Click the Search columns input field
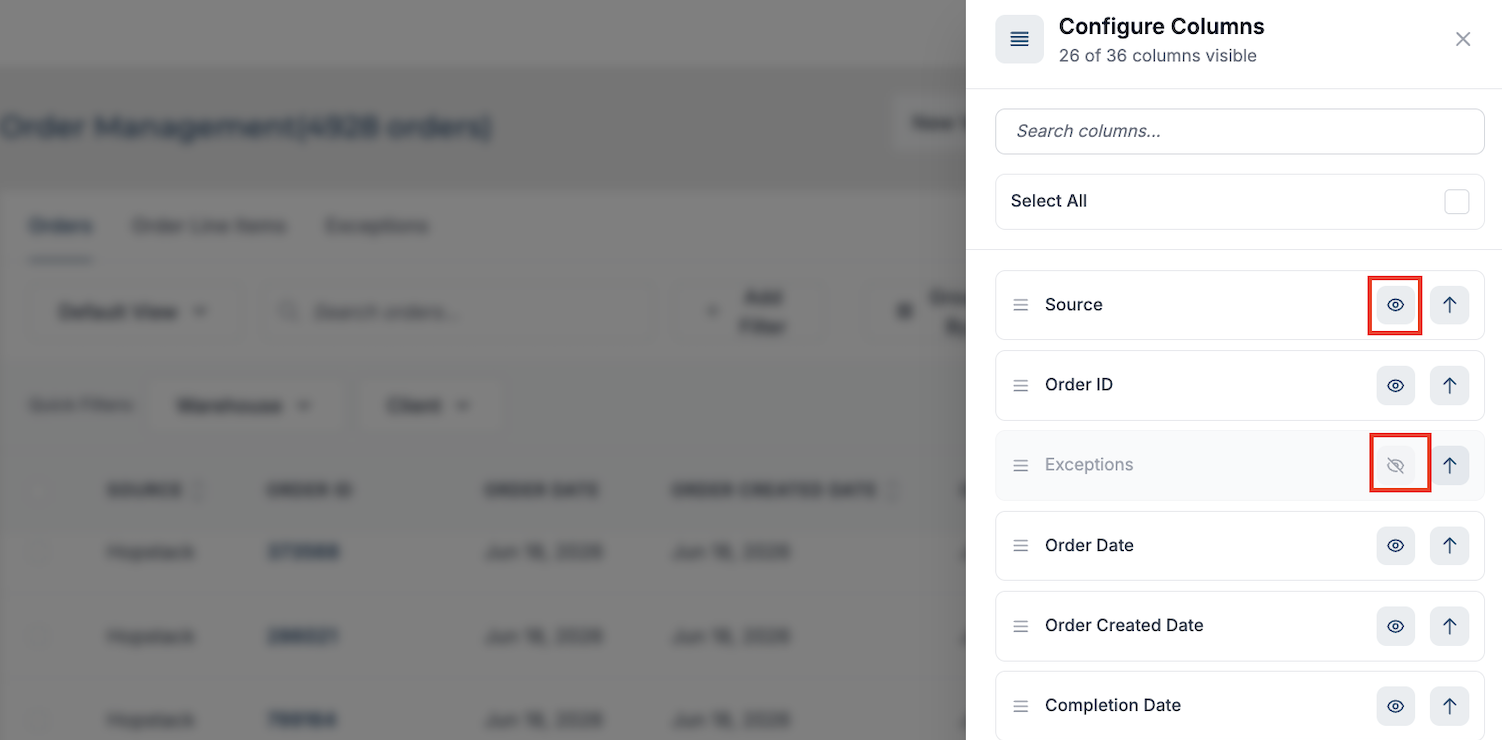Viewport: 1502px width, 740px height. click(x=1240, y=131)
